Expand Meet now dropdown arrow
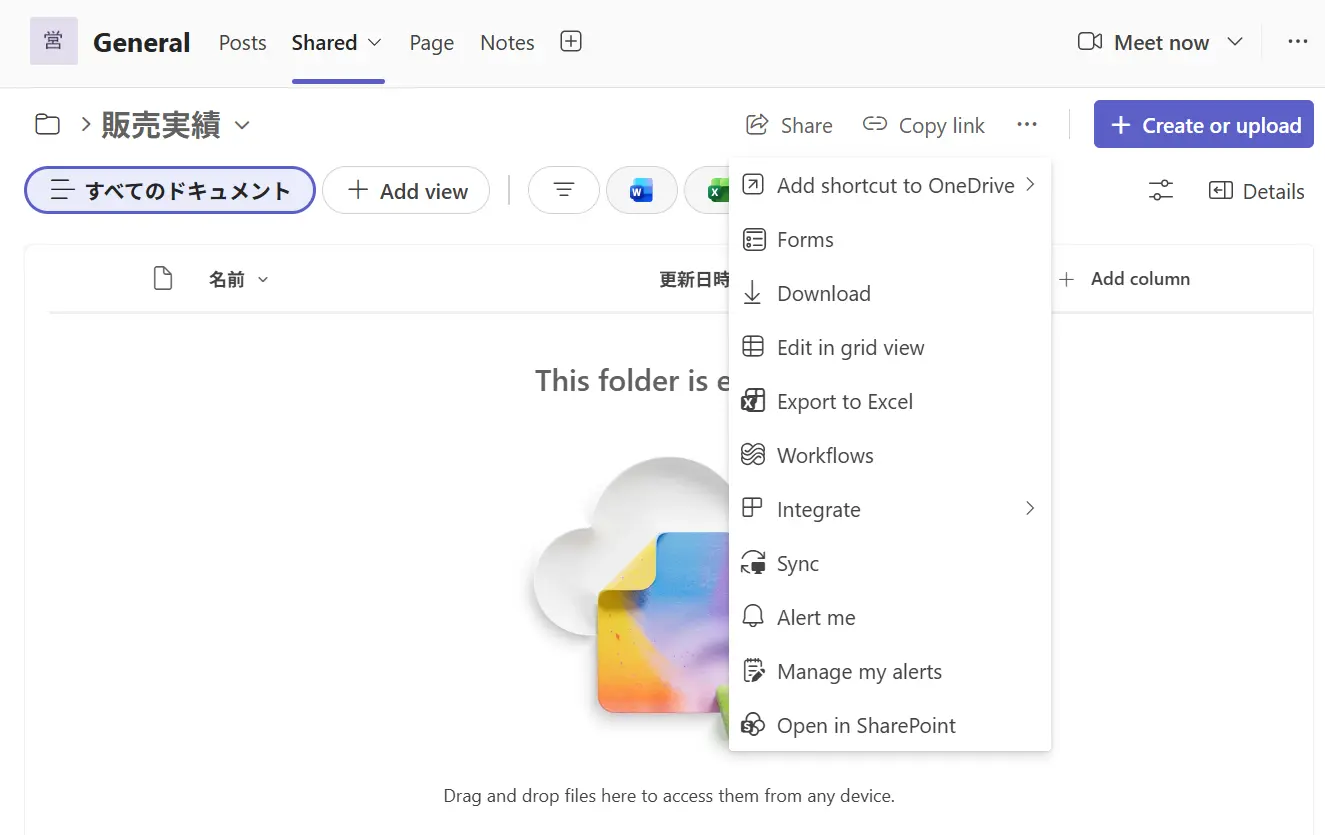 tap(1235, 42)
